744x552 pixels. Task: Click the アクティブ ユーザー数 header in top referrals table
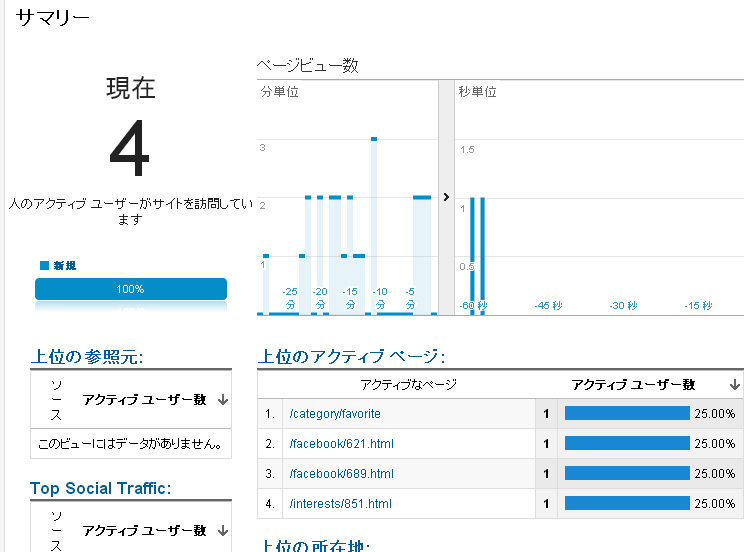[145, 400]
